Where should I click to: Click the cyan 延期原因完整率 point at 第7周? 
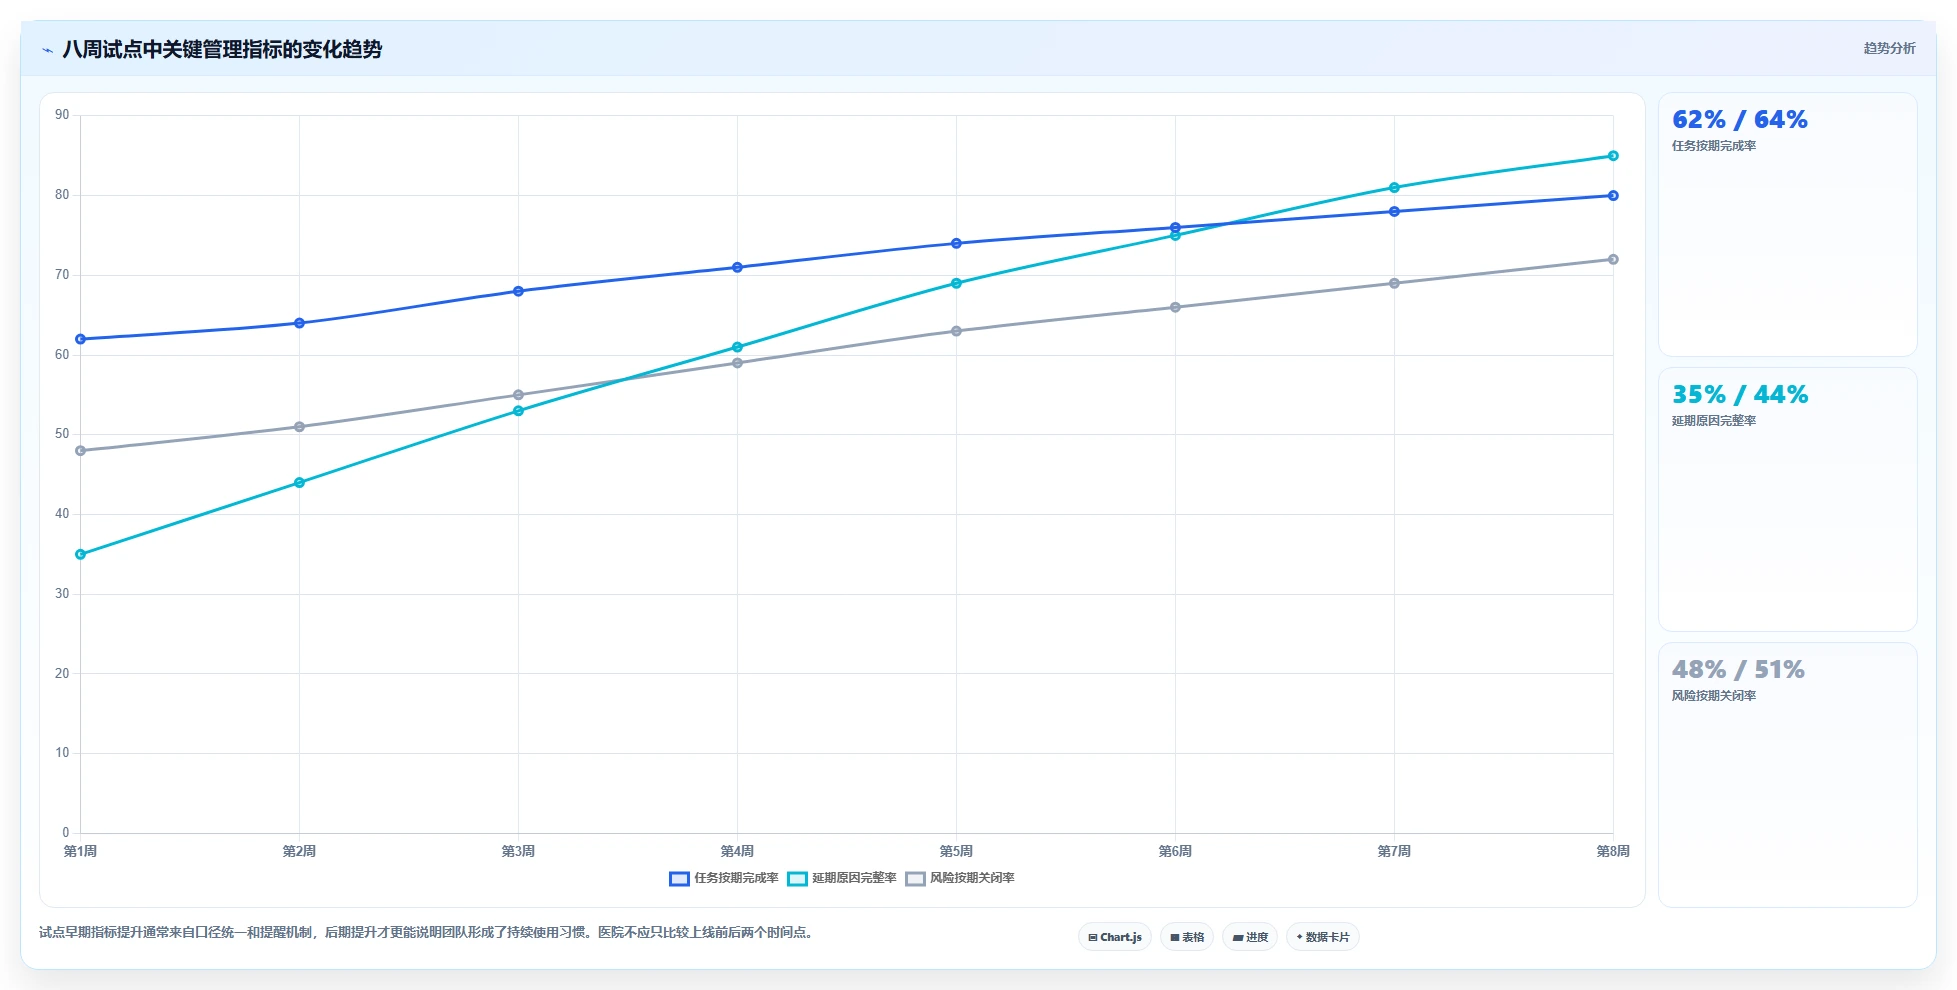point(1394,188)
